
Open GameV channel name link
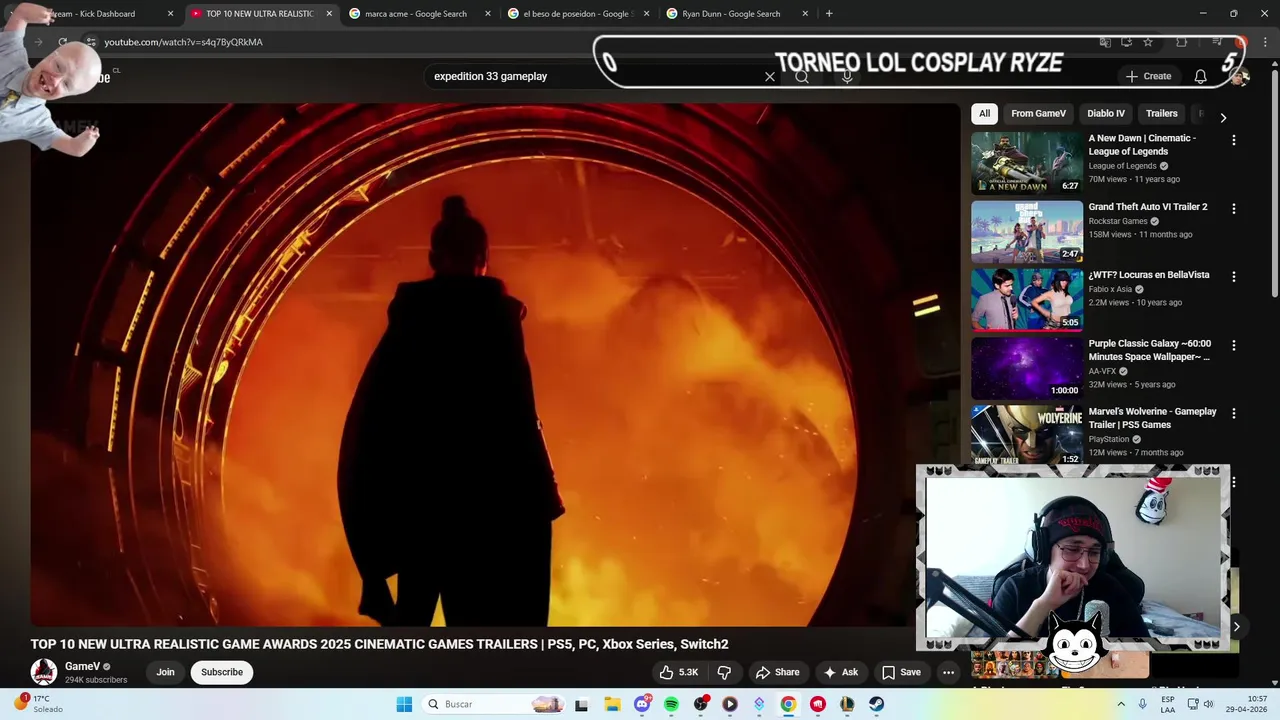pos(82,666)
